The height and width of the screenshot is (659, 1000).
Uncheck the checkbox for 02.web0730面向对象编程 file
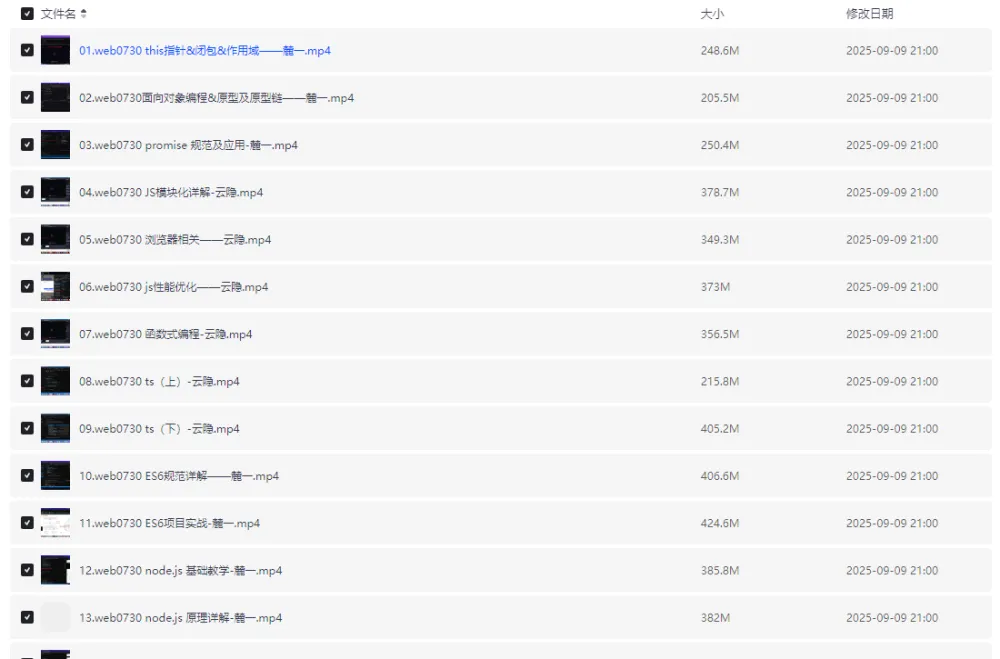point(27,97)
